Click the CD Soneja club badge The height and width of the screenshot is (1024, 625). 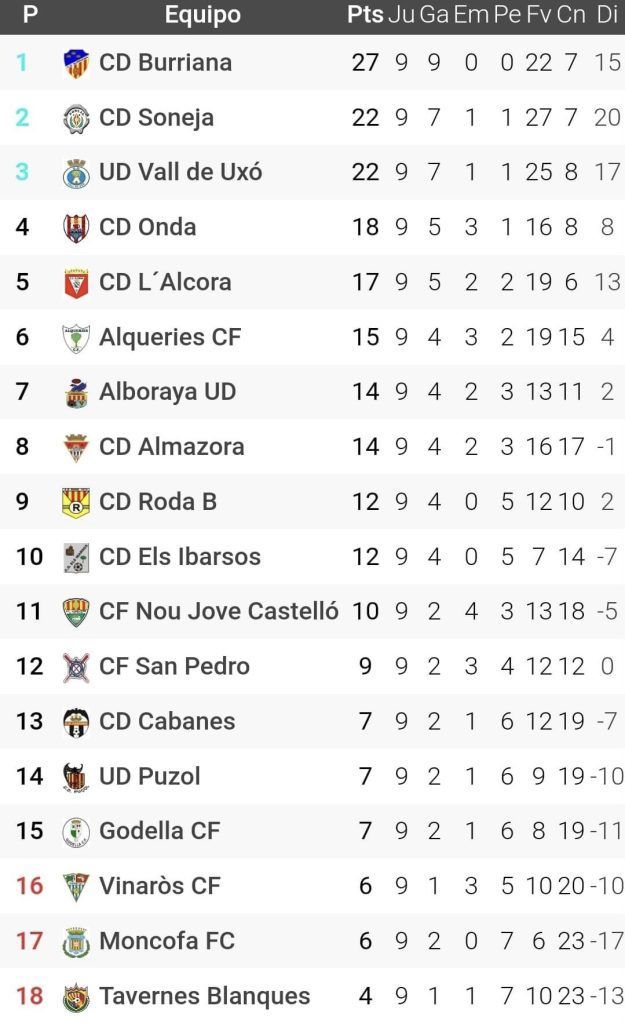[76, 118]
